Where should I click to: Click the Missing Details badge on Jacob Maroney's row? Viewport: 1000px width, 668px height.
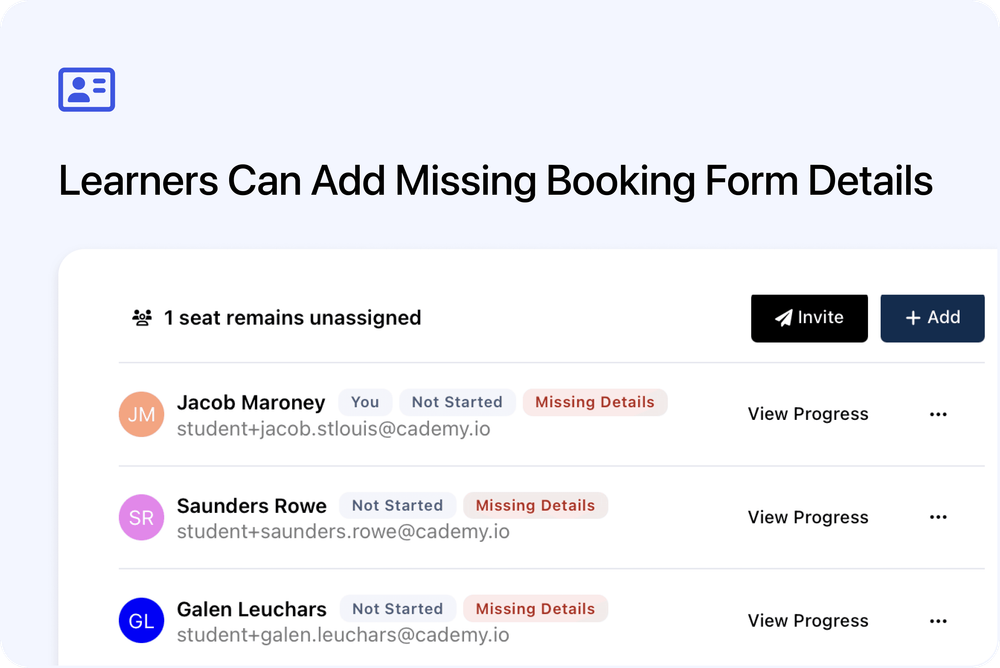click(595, 402)
